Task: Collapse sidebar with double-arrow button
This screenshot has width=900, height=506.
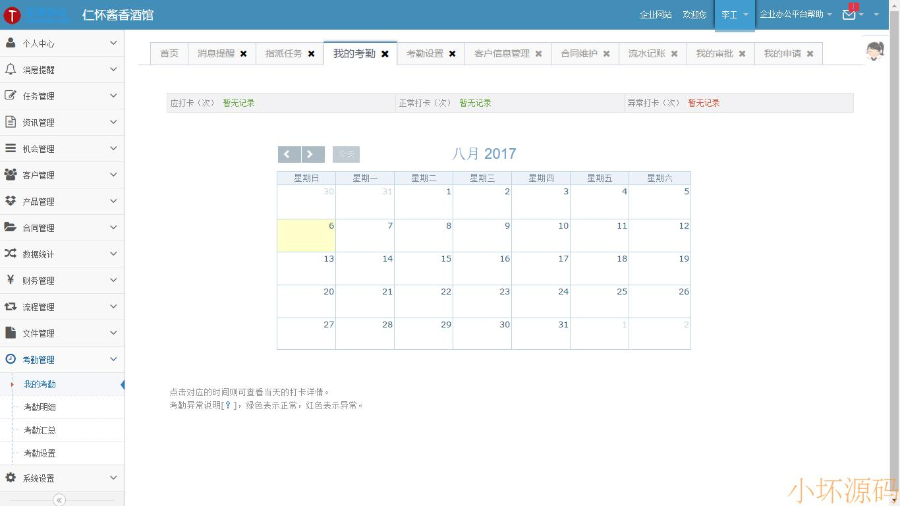Action: click(59, 500)
